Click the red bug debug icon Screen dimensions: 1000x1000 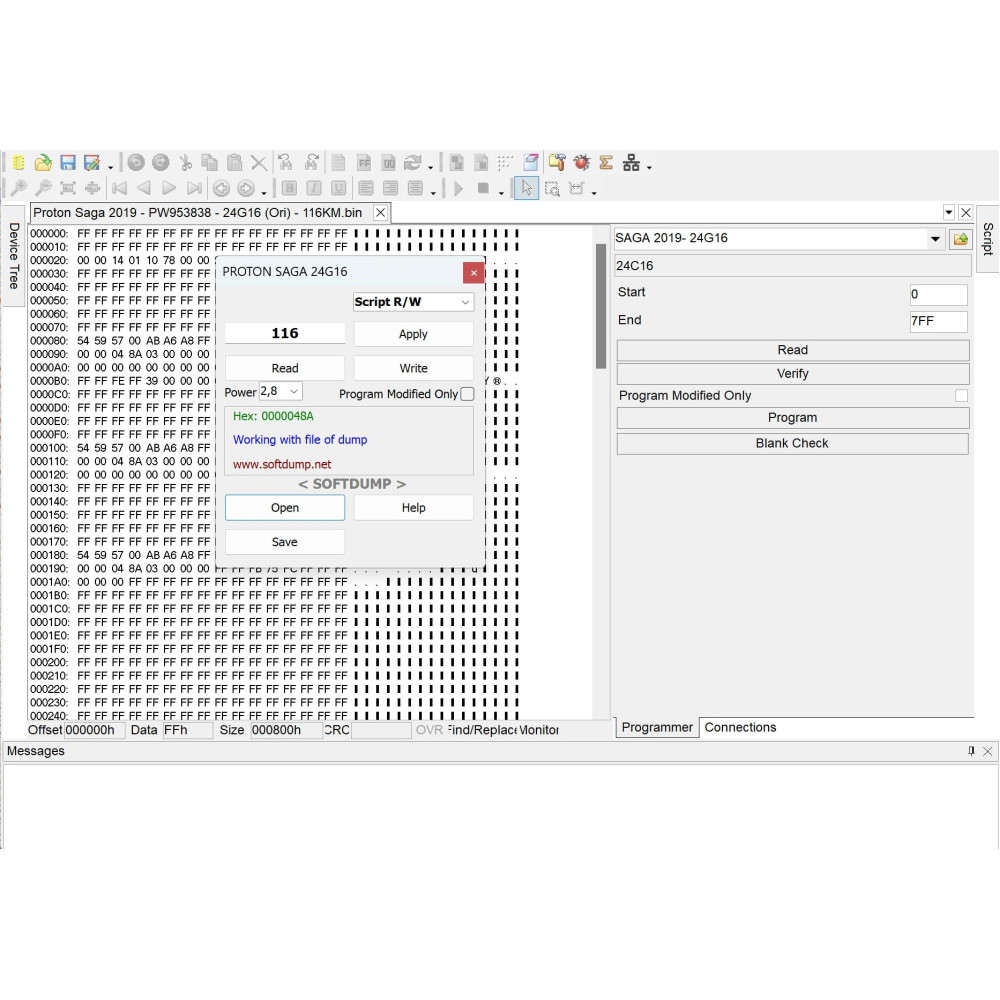582,163
